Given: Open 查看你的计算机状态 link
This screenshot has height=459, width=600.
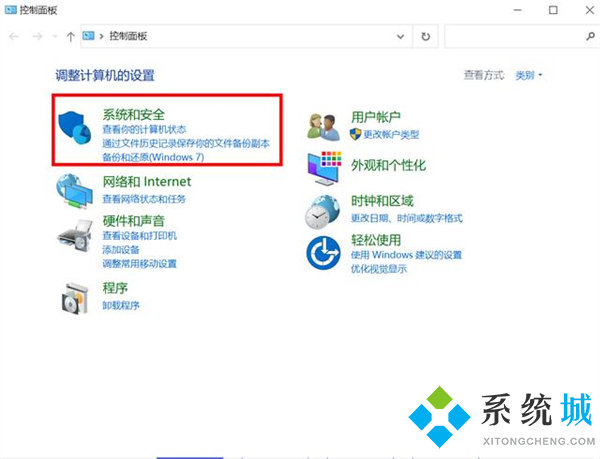Looking at the screenshot, I should coord(144,129).
